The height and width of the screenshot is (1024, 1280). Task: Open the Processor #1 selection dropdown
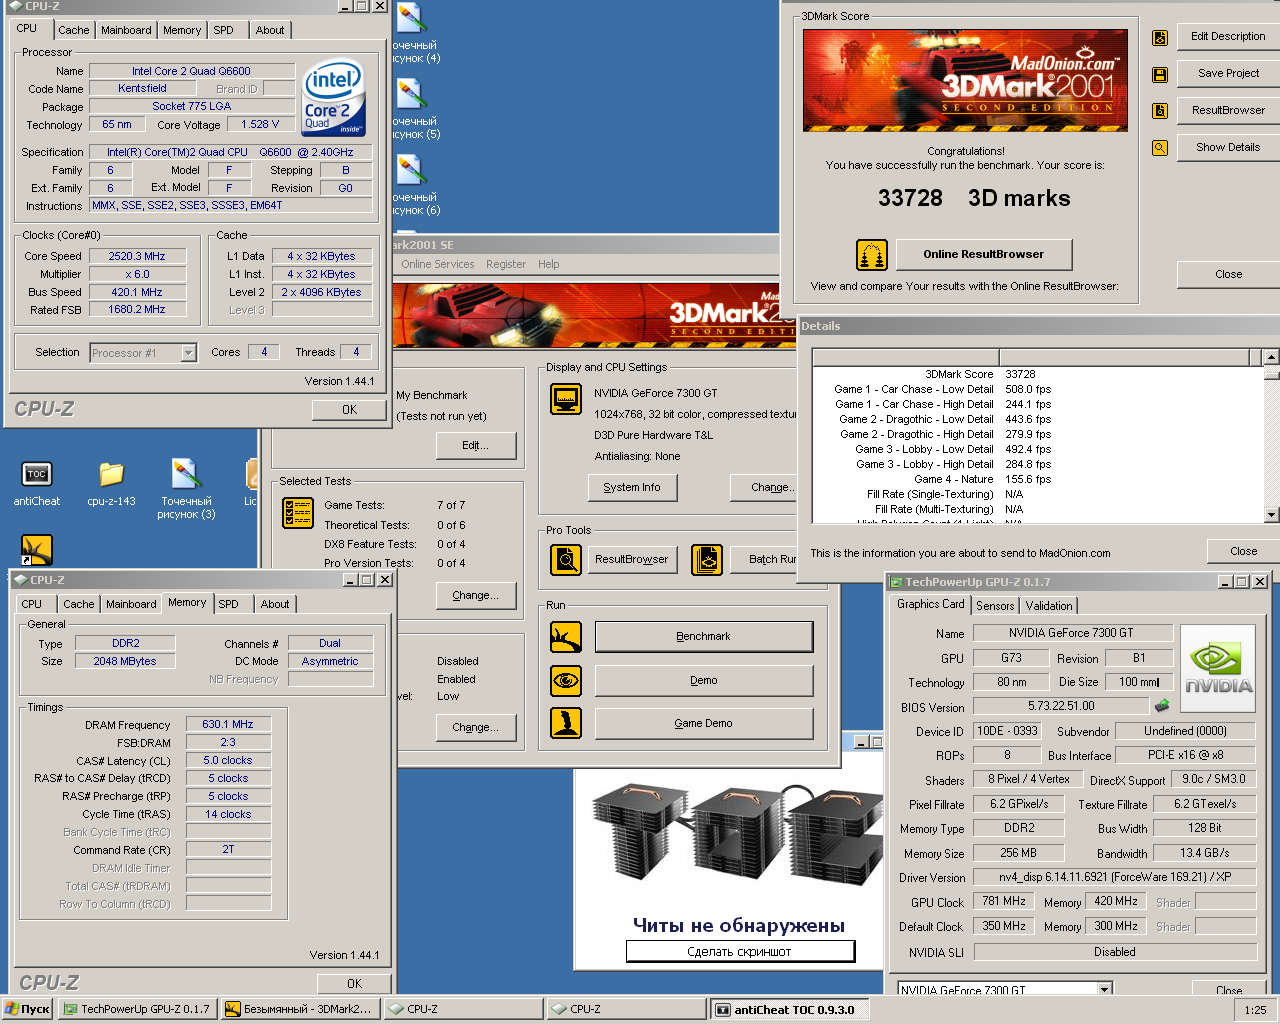tap(188, 353)
